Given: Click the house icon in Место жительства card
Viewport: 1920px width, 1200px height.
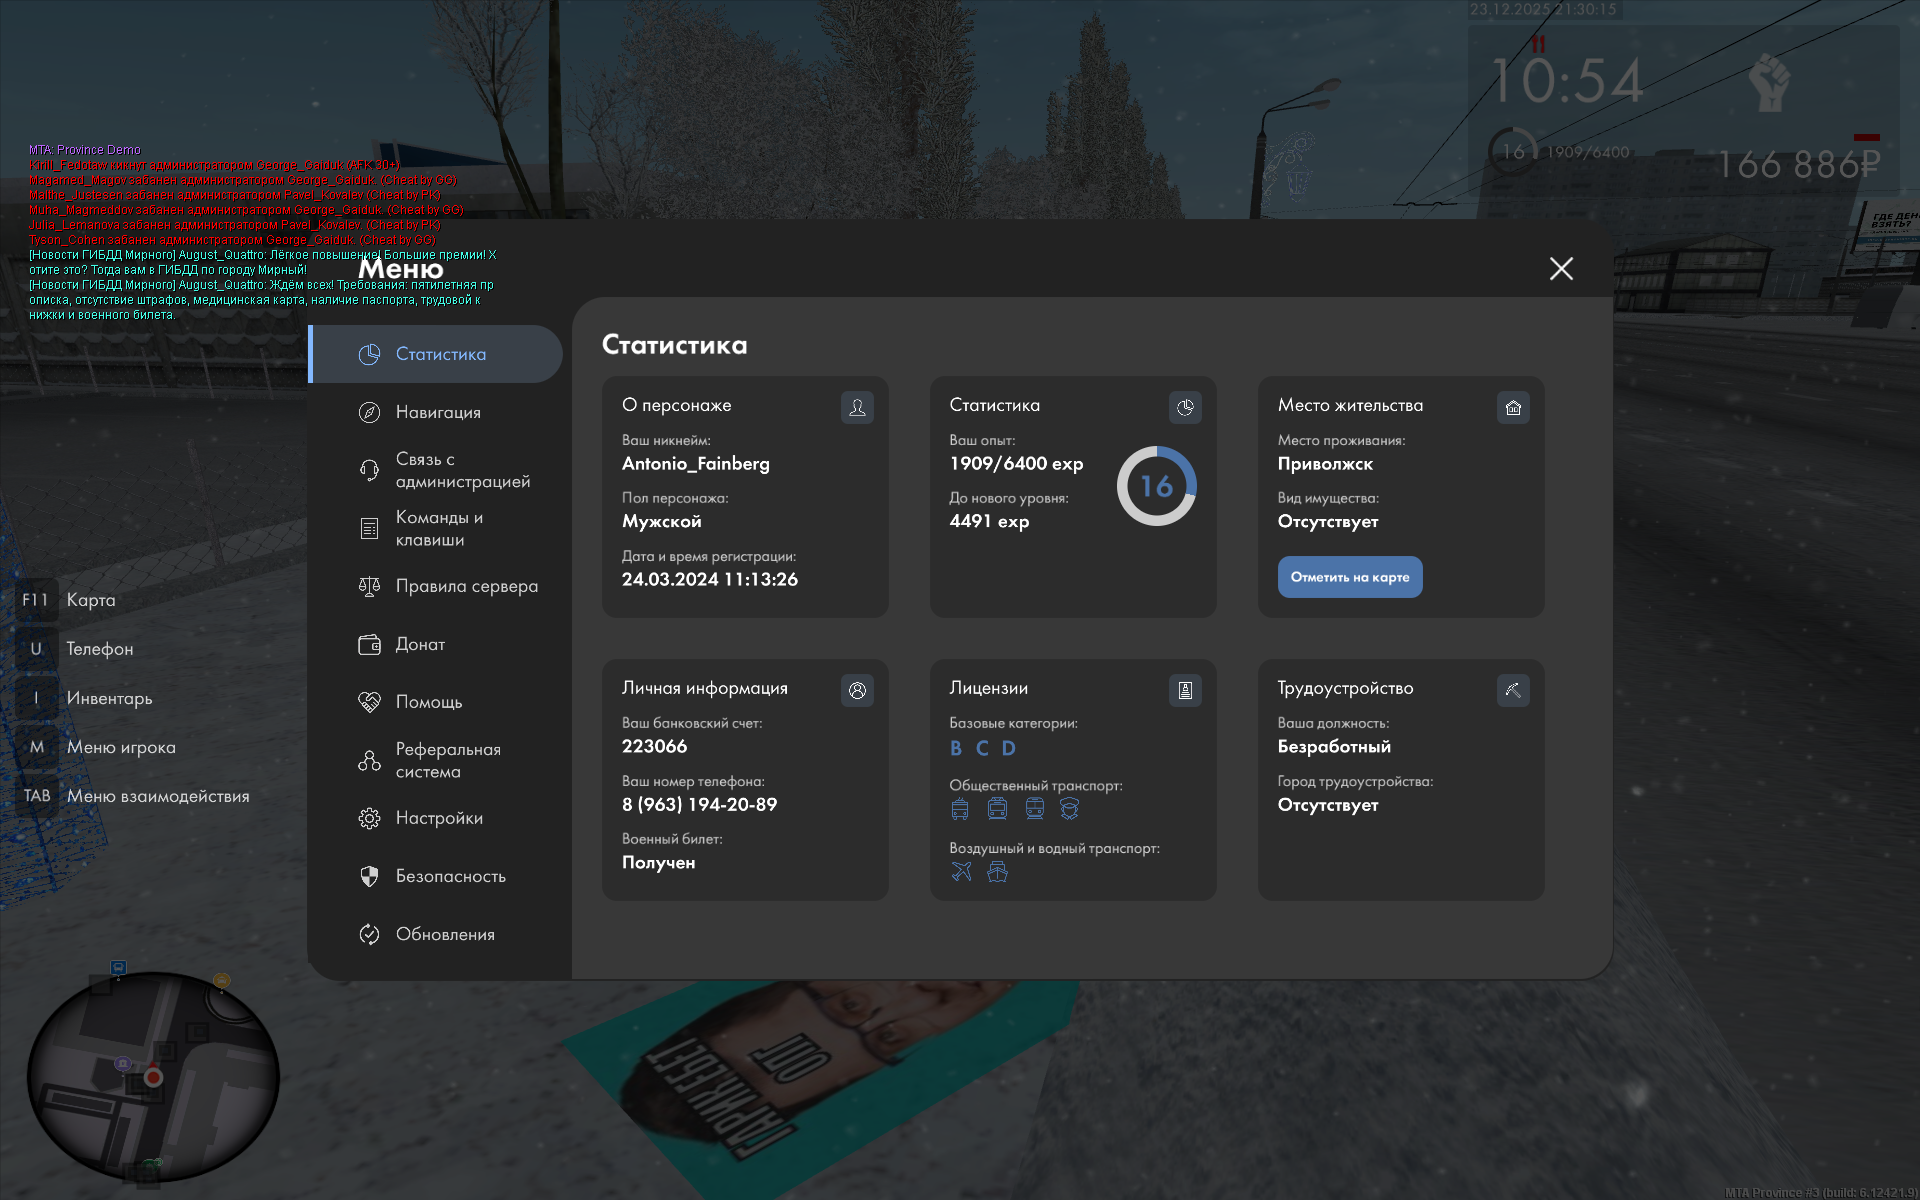Looking at the screenshot, I should (x=1513, y=407).
